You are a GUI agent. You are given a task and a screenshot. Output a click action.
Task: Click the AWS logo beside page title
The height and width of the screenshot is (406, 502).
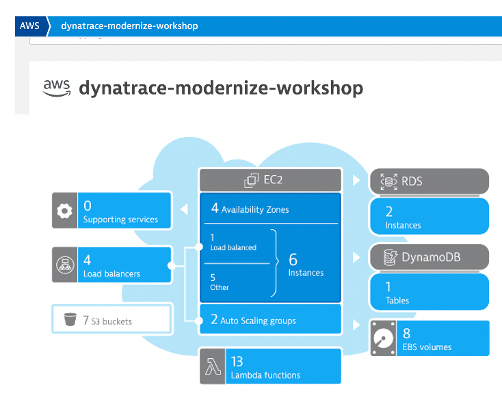point(57,88)
